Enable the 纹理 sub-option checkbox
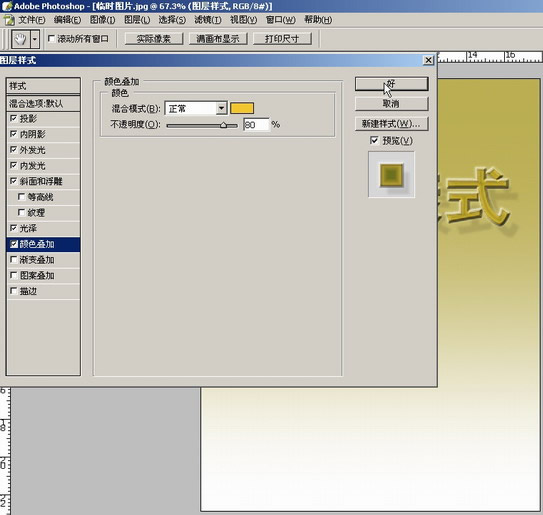Screen dimensions: 543x515 21,212
